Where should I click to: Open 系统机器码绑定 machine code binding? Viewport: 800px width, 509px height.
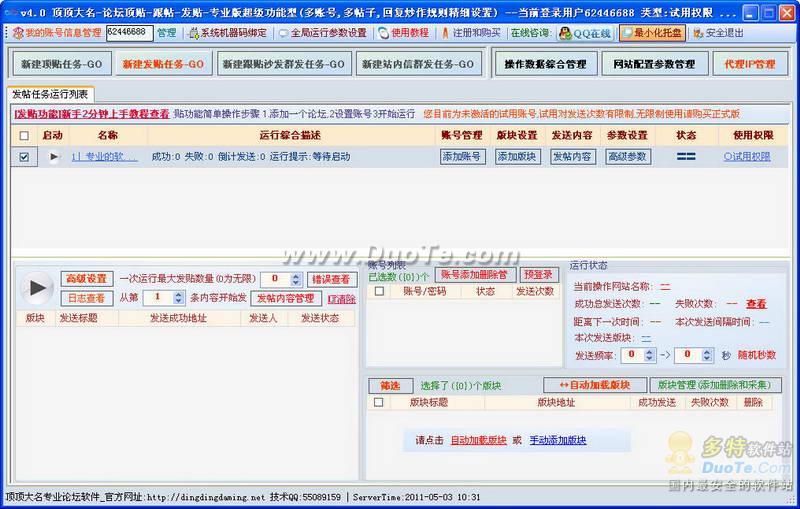click(228, 33)
